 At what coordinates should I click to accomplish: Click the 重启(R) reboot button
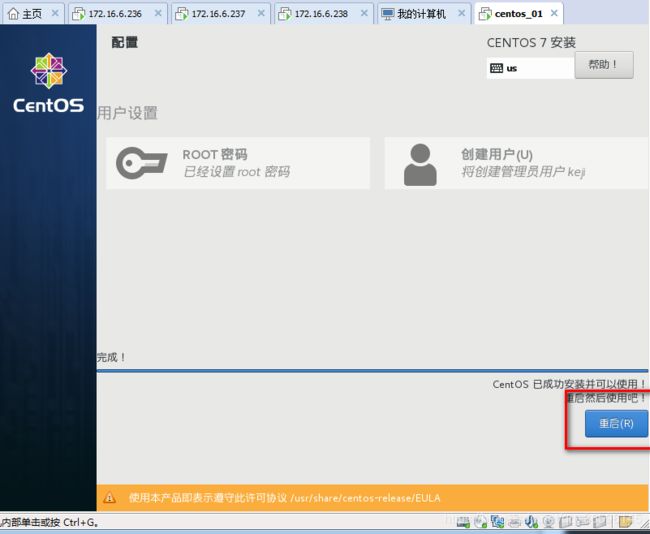click(616, 423)
